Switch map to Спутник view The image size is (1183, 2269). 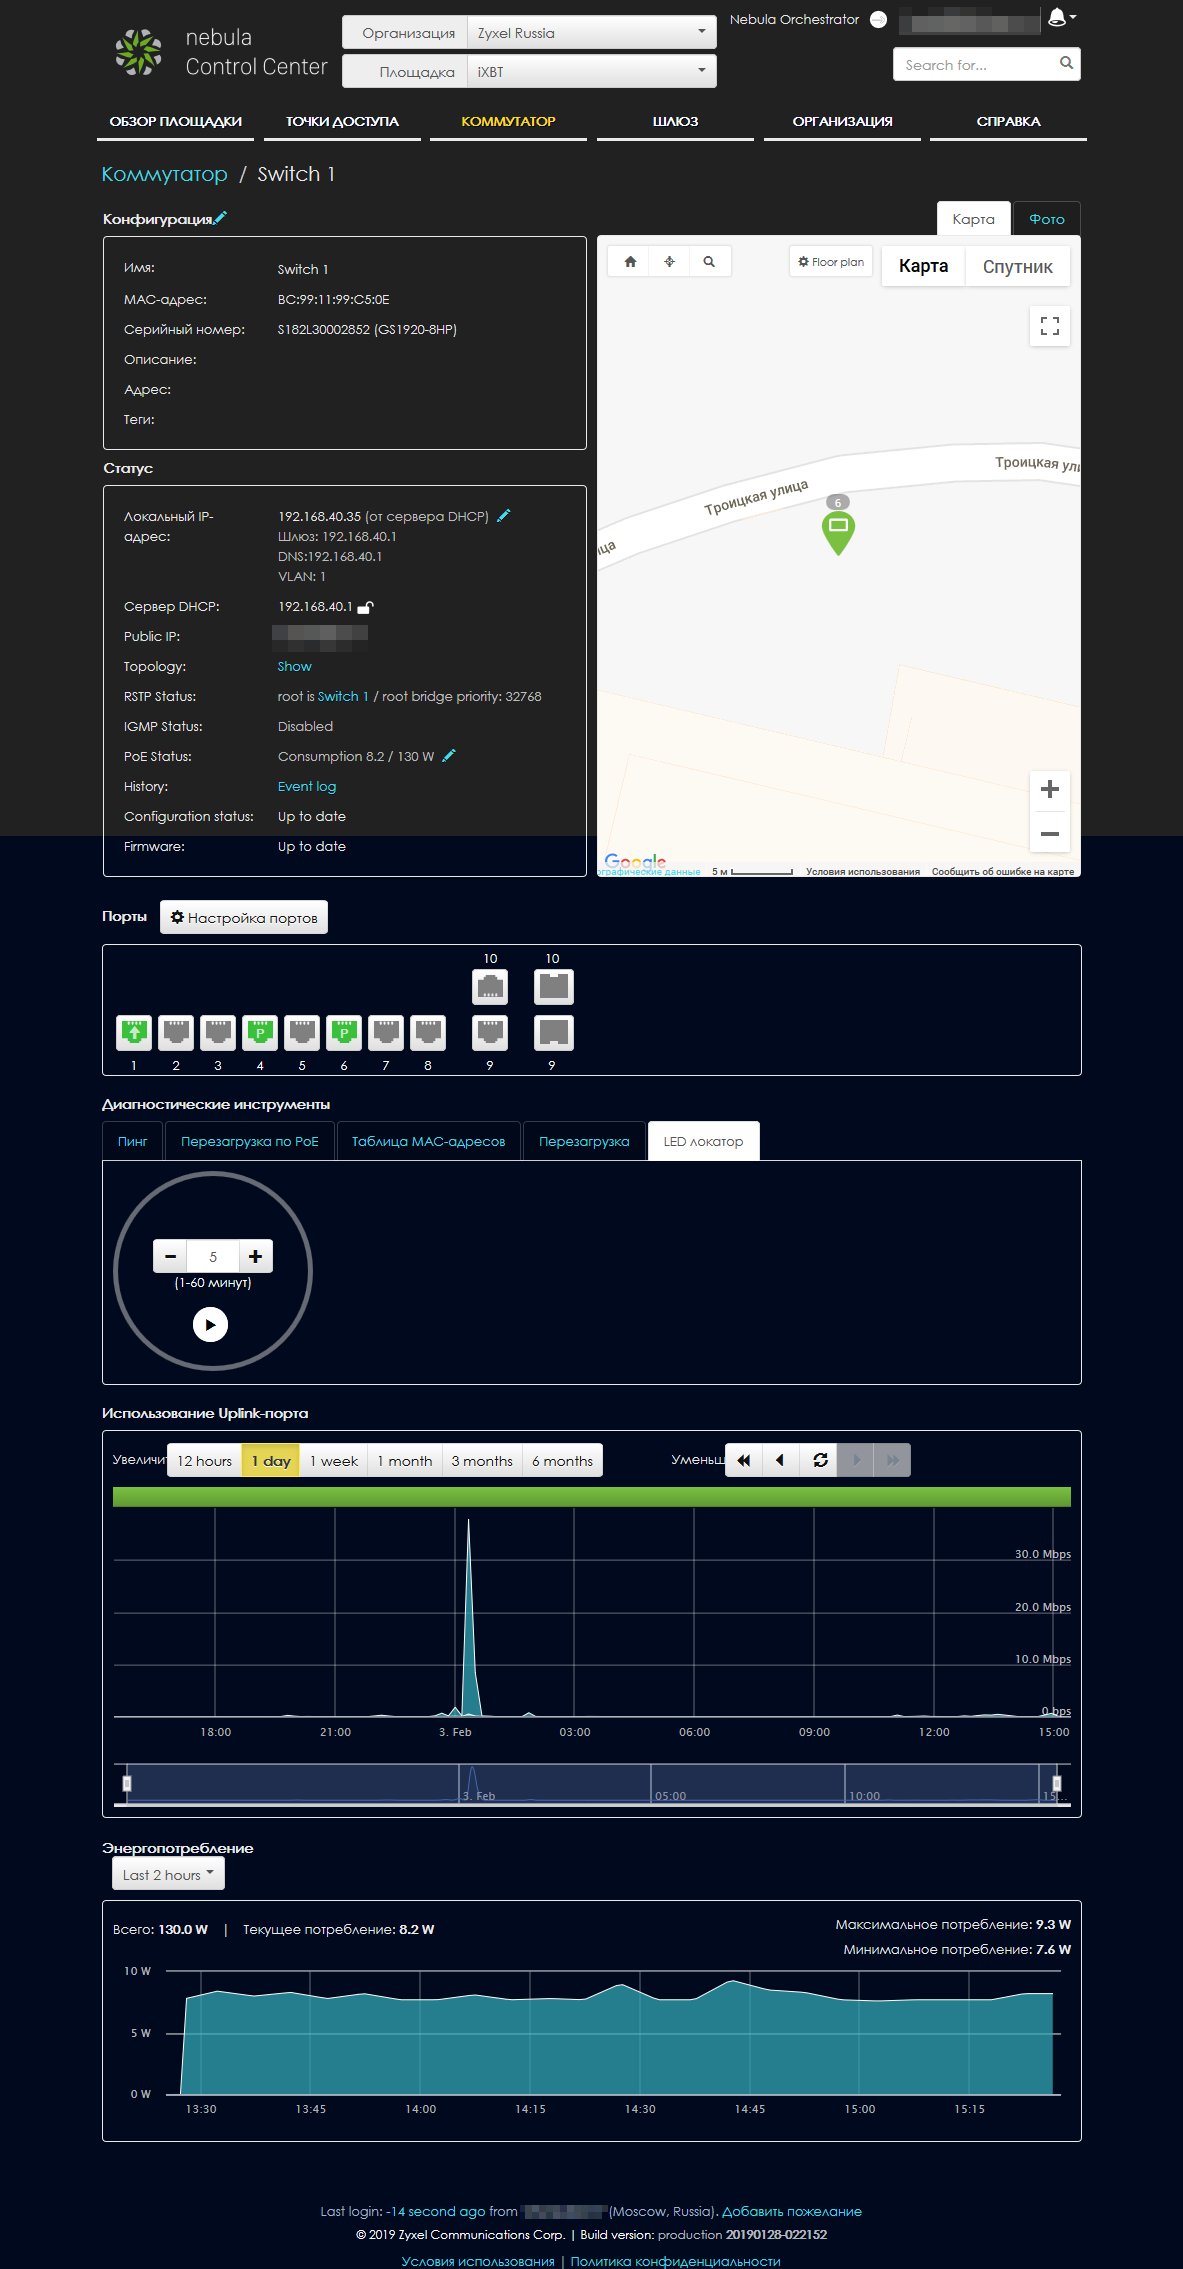pos(1017,267)
